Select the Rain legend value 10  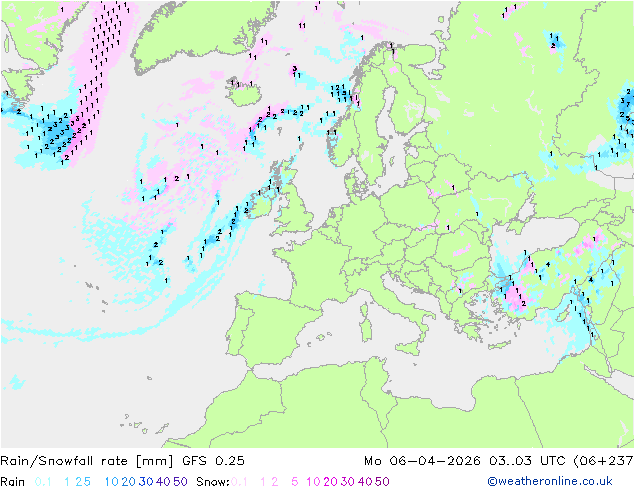112,482
